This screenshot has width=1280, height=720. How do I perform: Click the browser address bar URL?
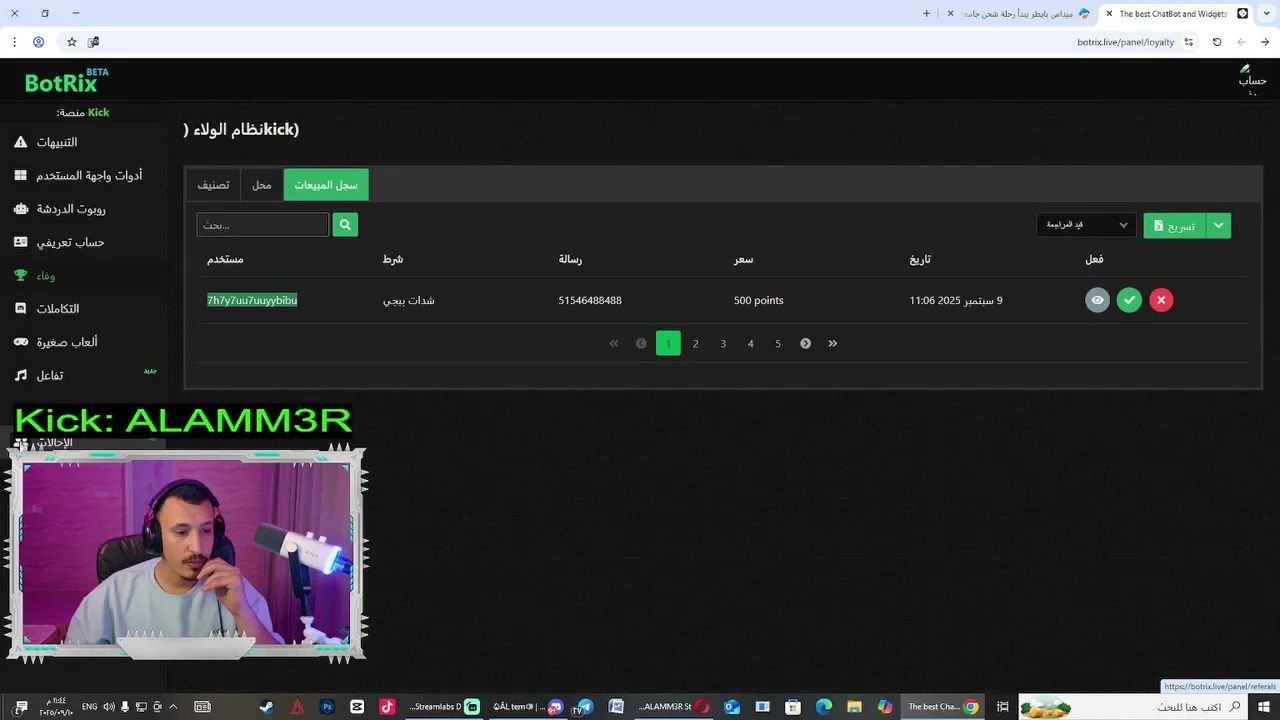(x=1125, y=42)
